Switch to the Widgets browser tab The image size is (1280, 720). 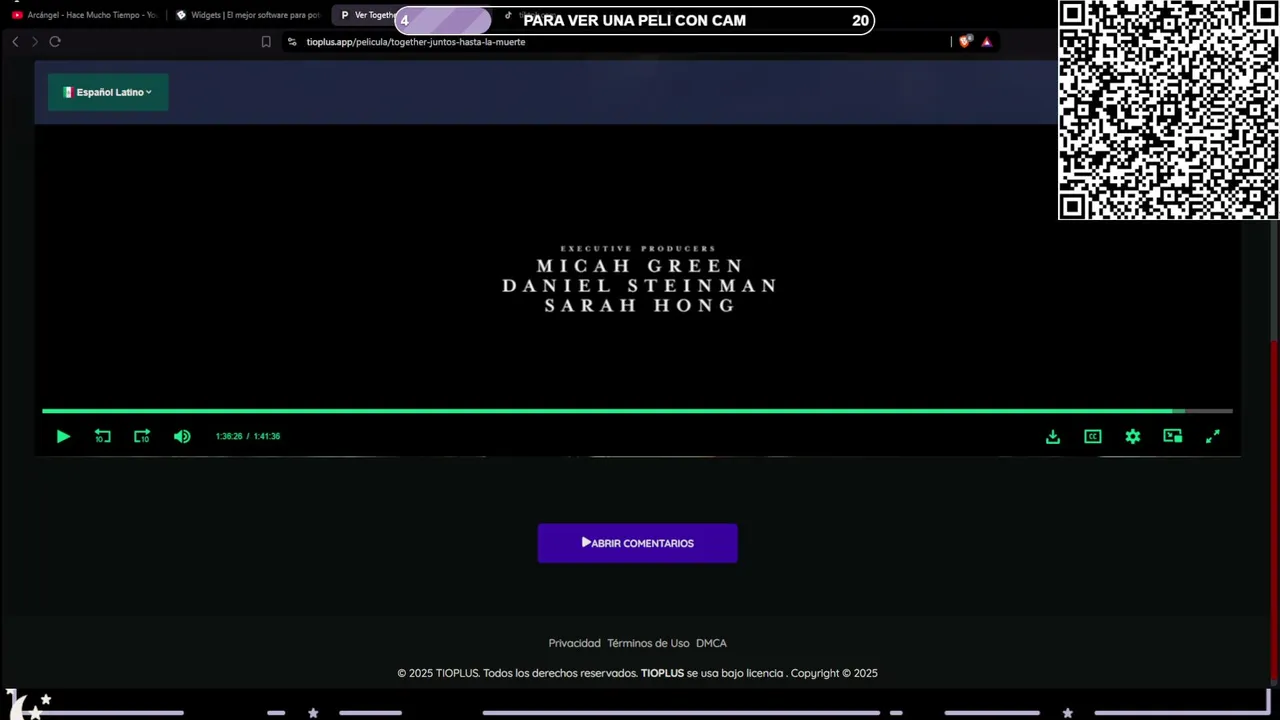coord(247,15)
